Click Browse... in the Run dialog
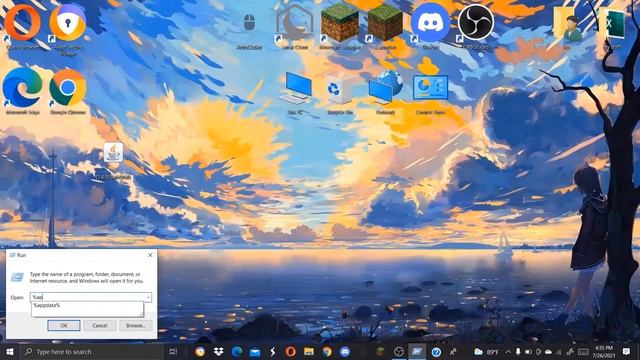The width and height of the screenshot is (640, 360). pyautogui.click(x=136, y=325)
